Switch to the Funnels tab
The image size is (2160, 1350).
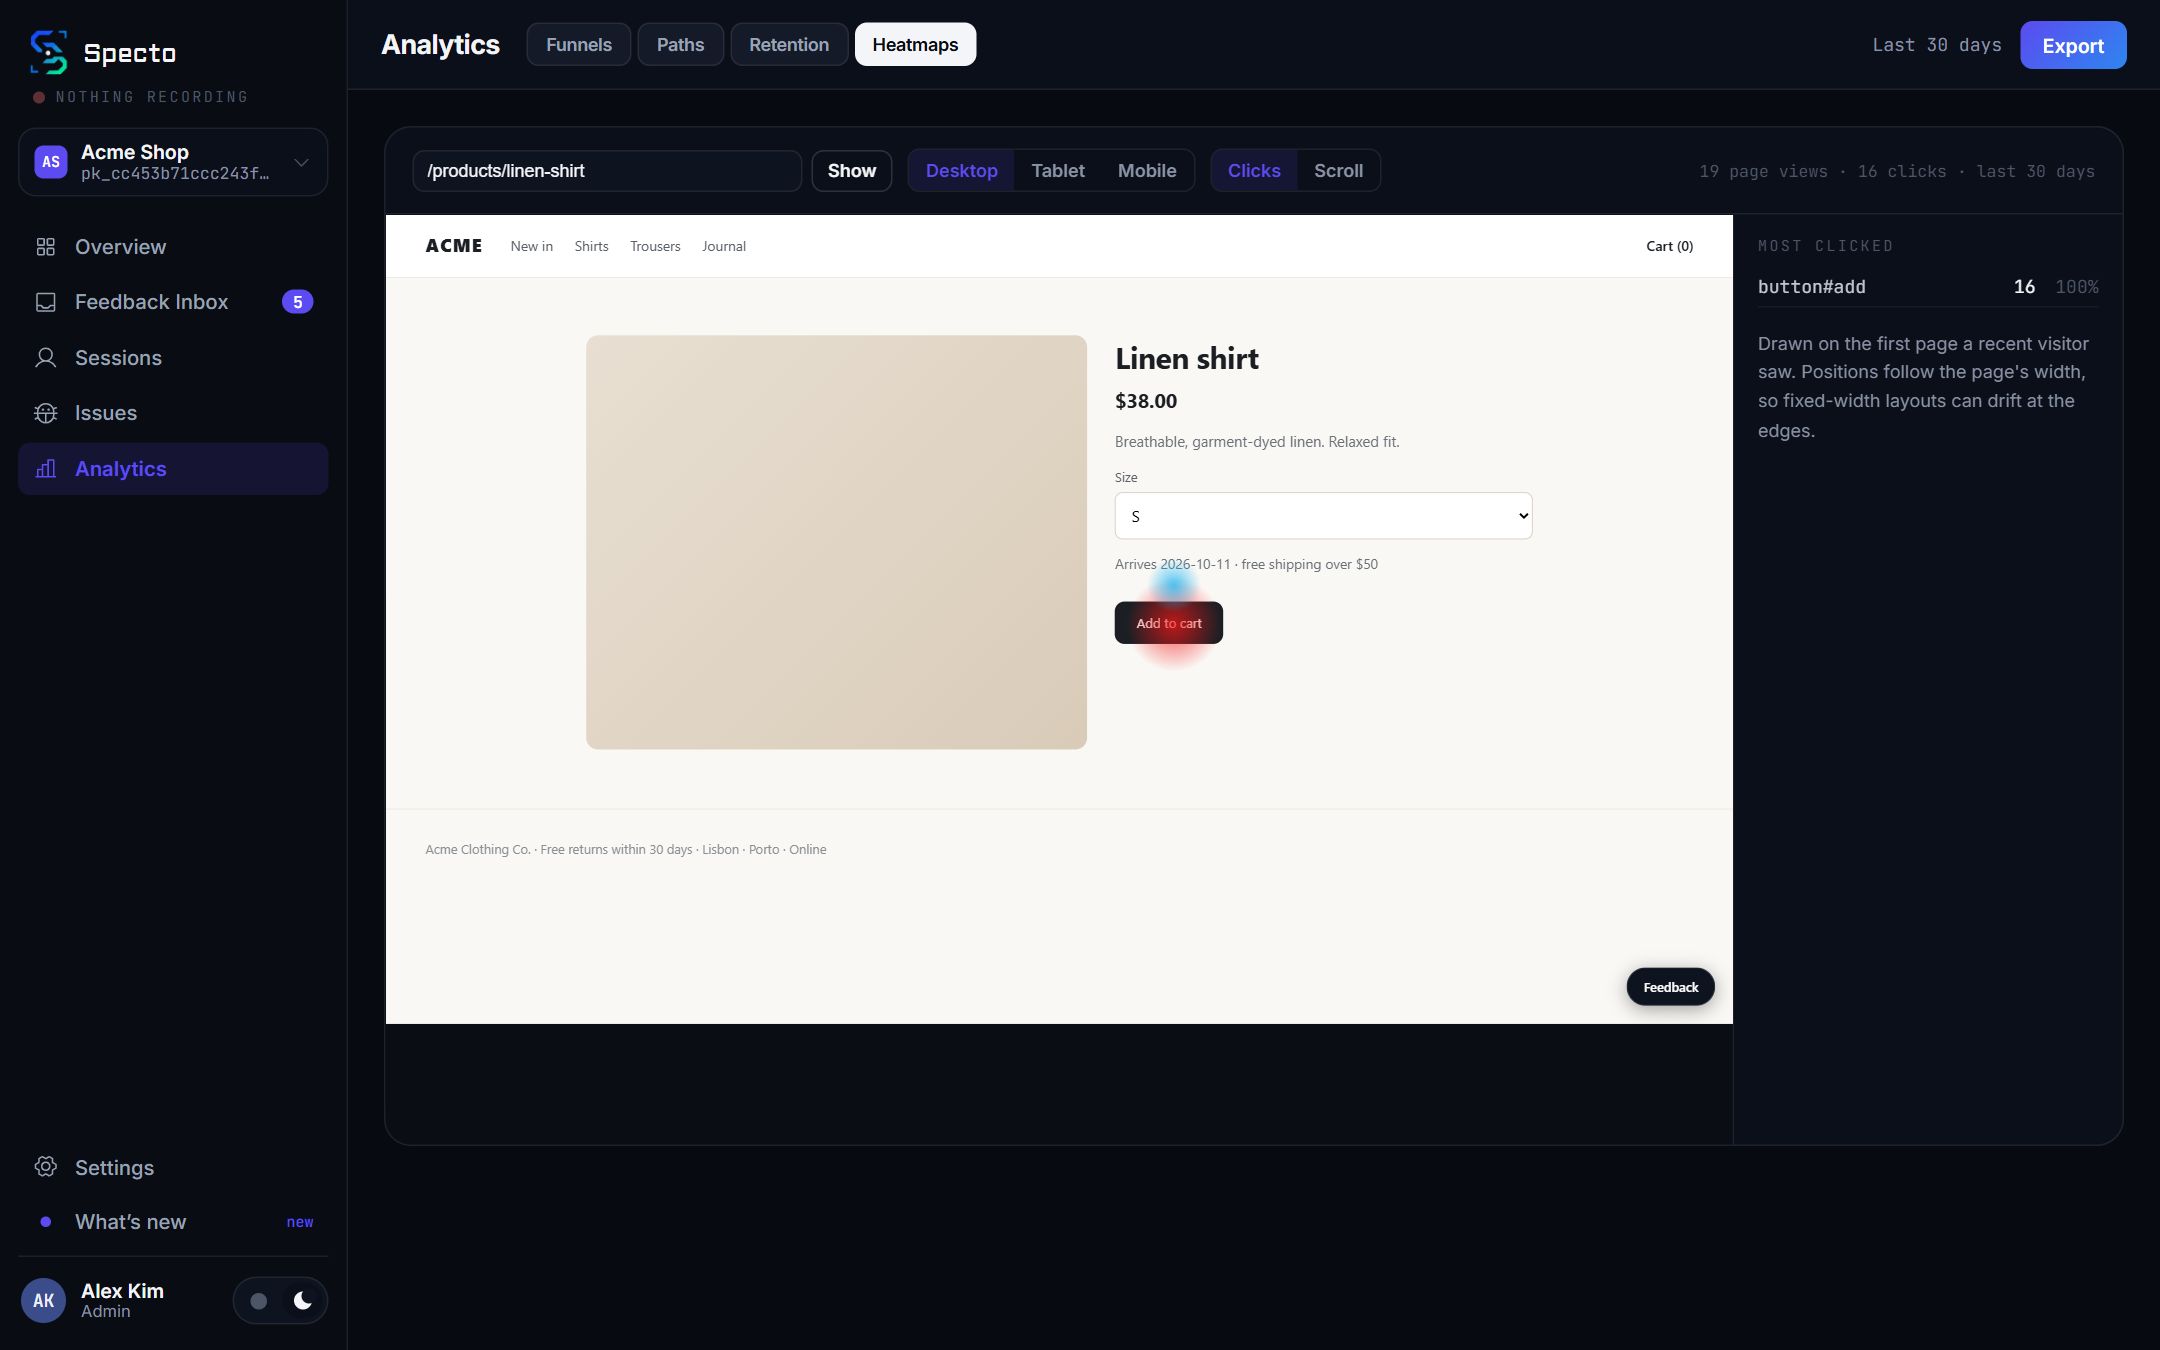(x=578, y=45)
